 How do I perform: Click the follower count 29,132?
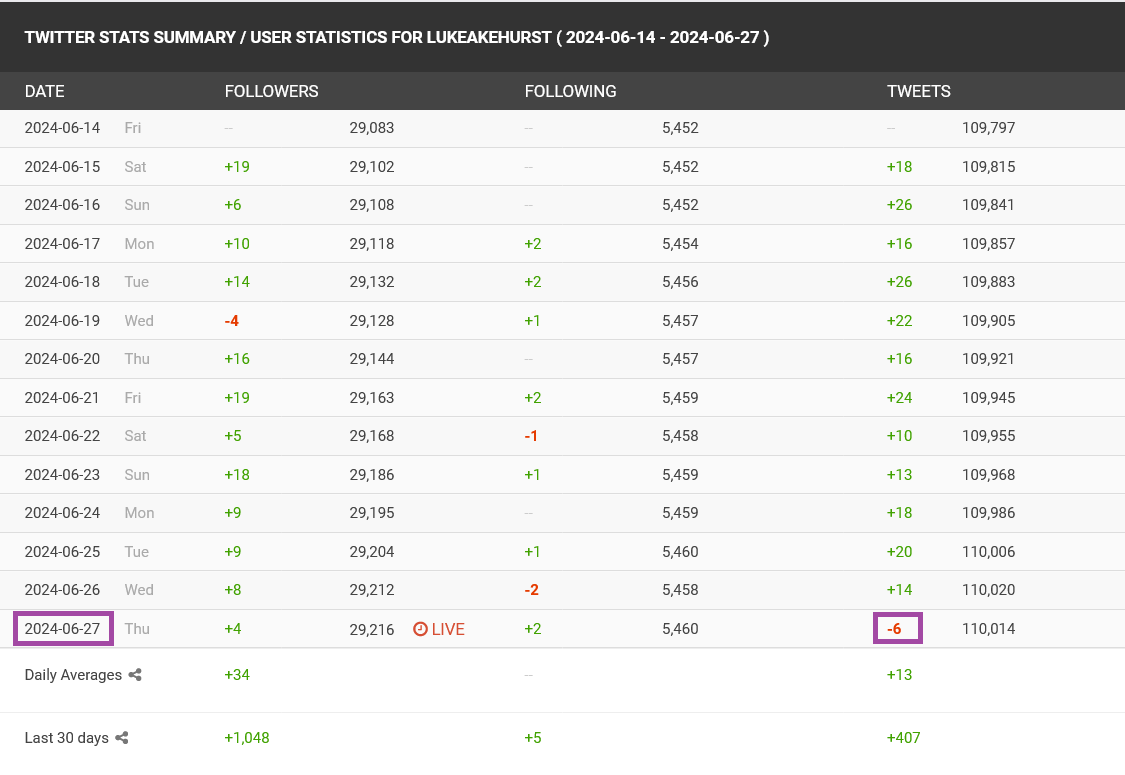coord(372,281)
